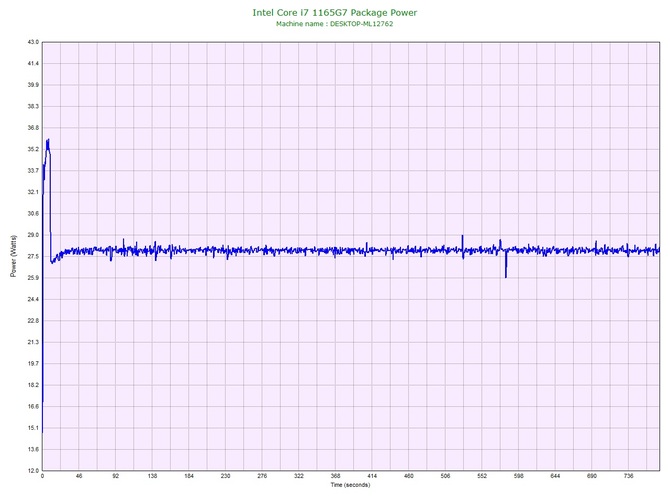
Task: Click the 15.1 y-axis tick label
Action: 33,428
